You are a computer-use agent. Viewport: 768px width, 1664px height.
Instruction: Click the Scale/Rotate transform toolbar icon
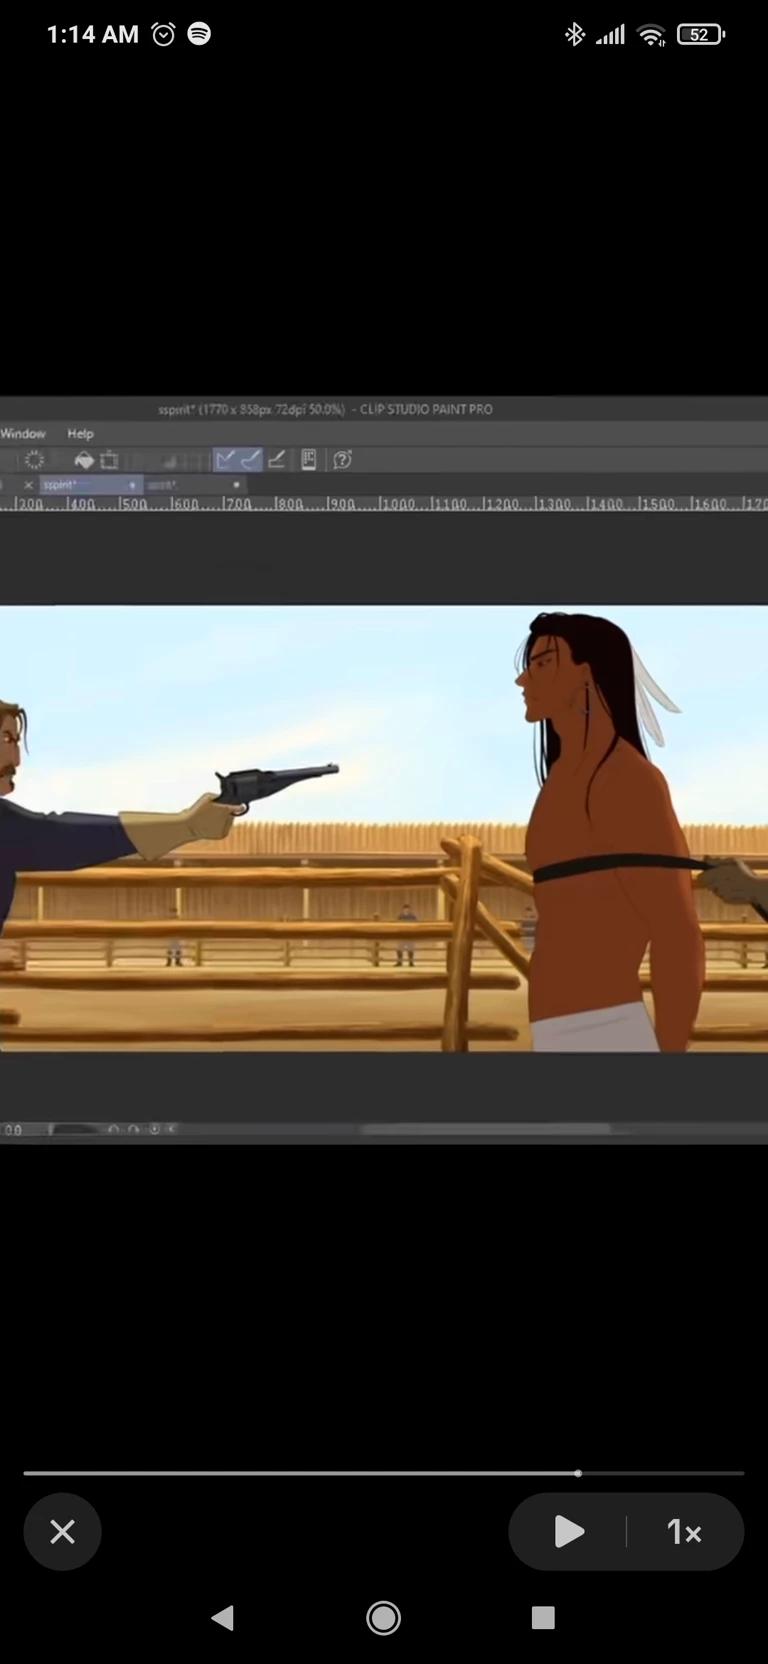tap(110, 459)
